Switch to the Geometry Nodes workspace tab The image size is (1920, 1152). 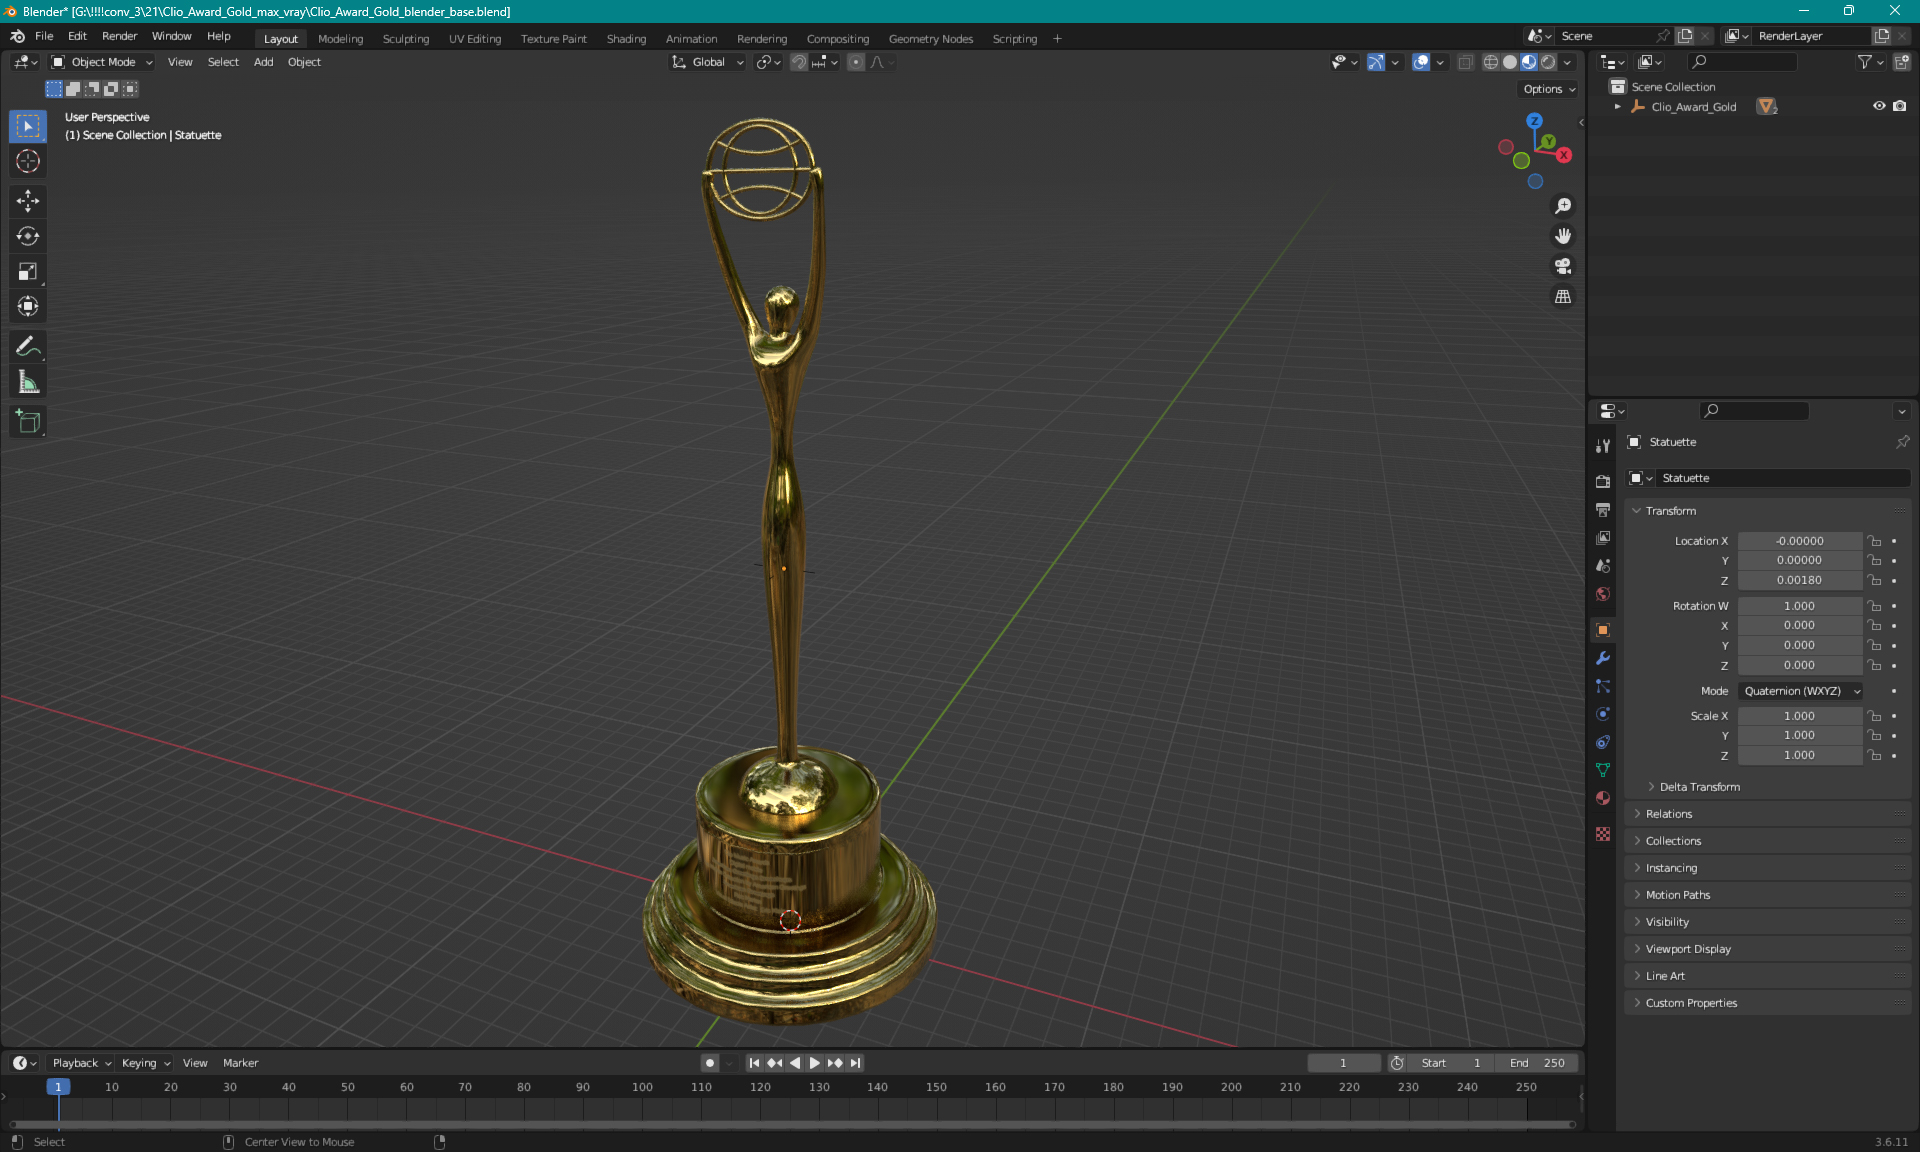pyautogui.click(x=930, y=39)
